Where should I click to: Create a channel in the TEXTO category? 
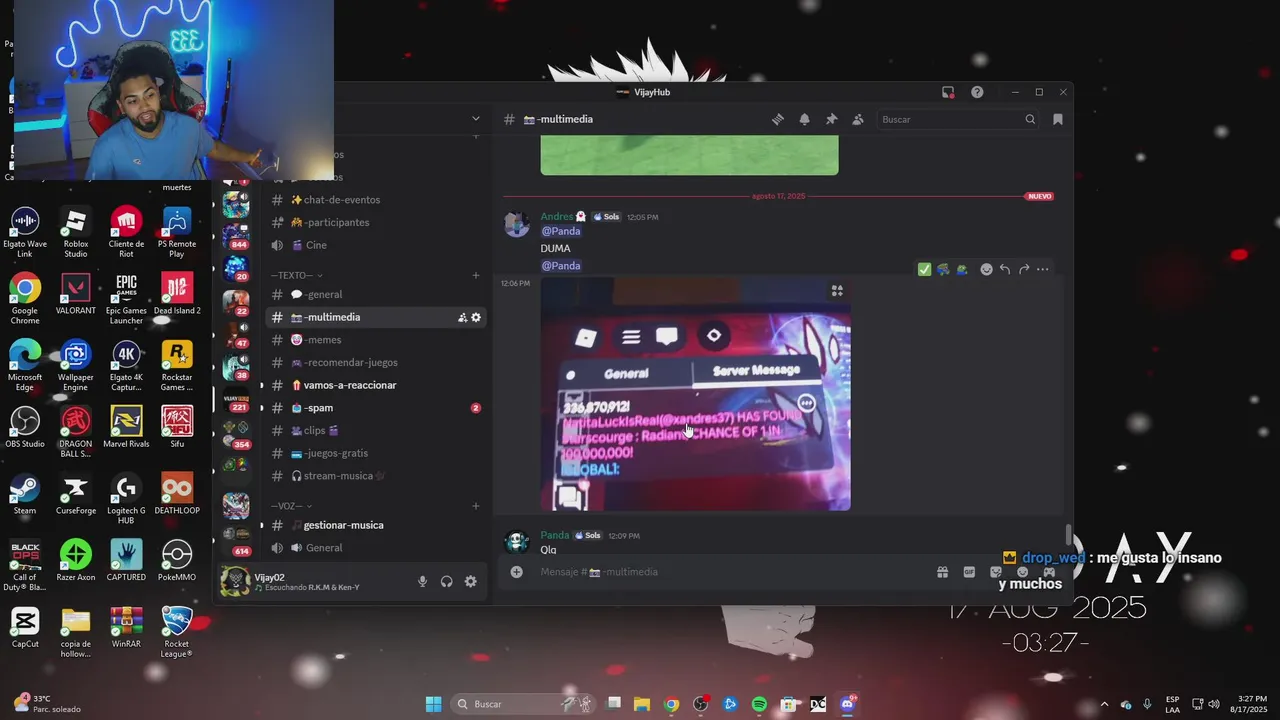(x=476, y=275)
